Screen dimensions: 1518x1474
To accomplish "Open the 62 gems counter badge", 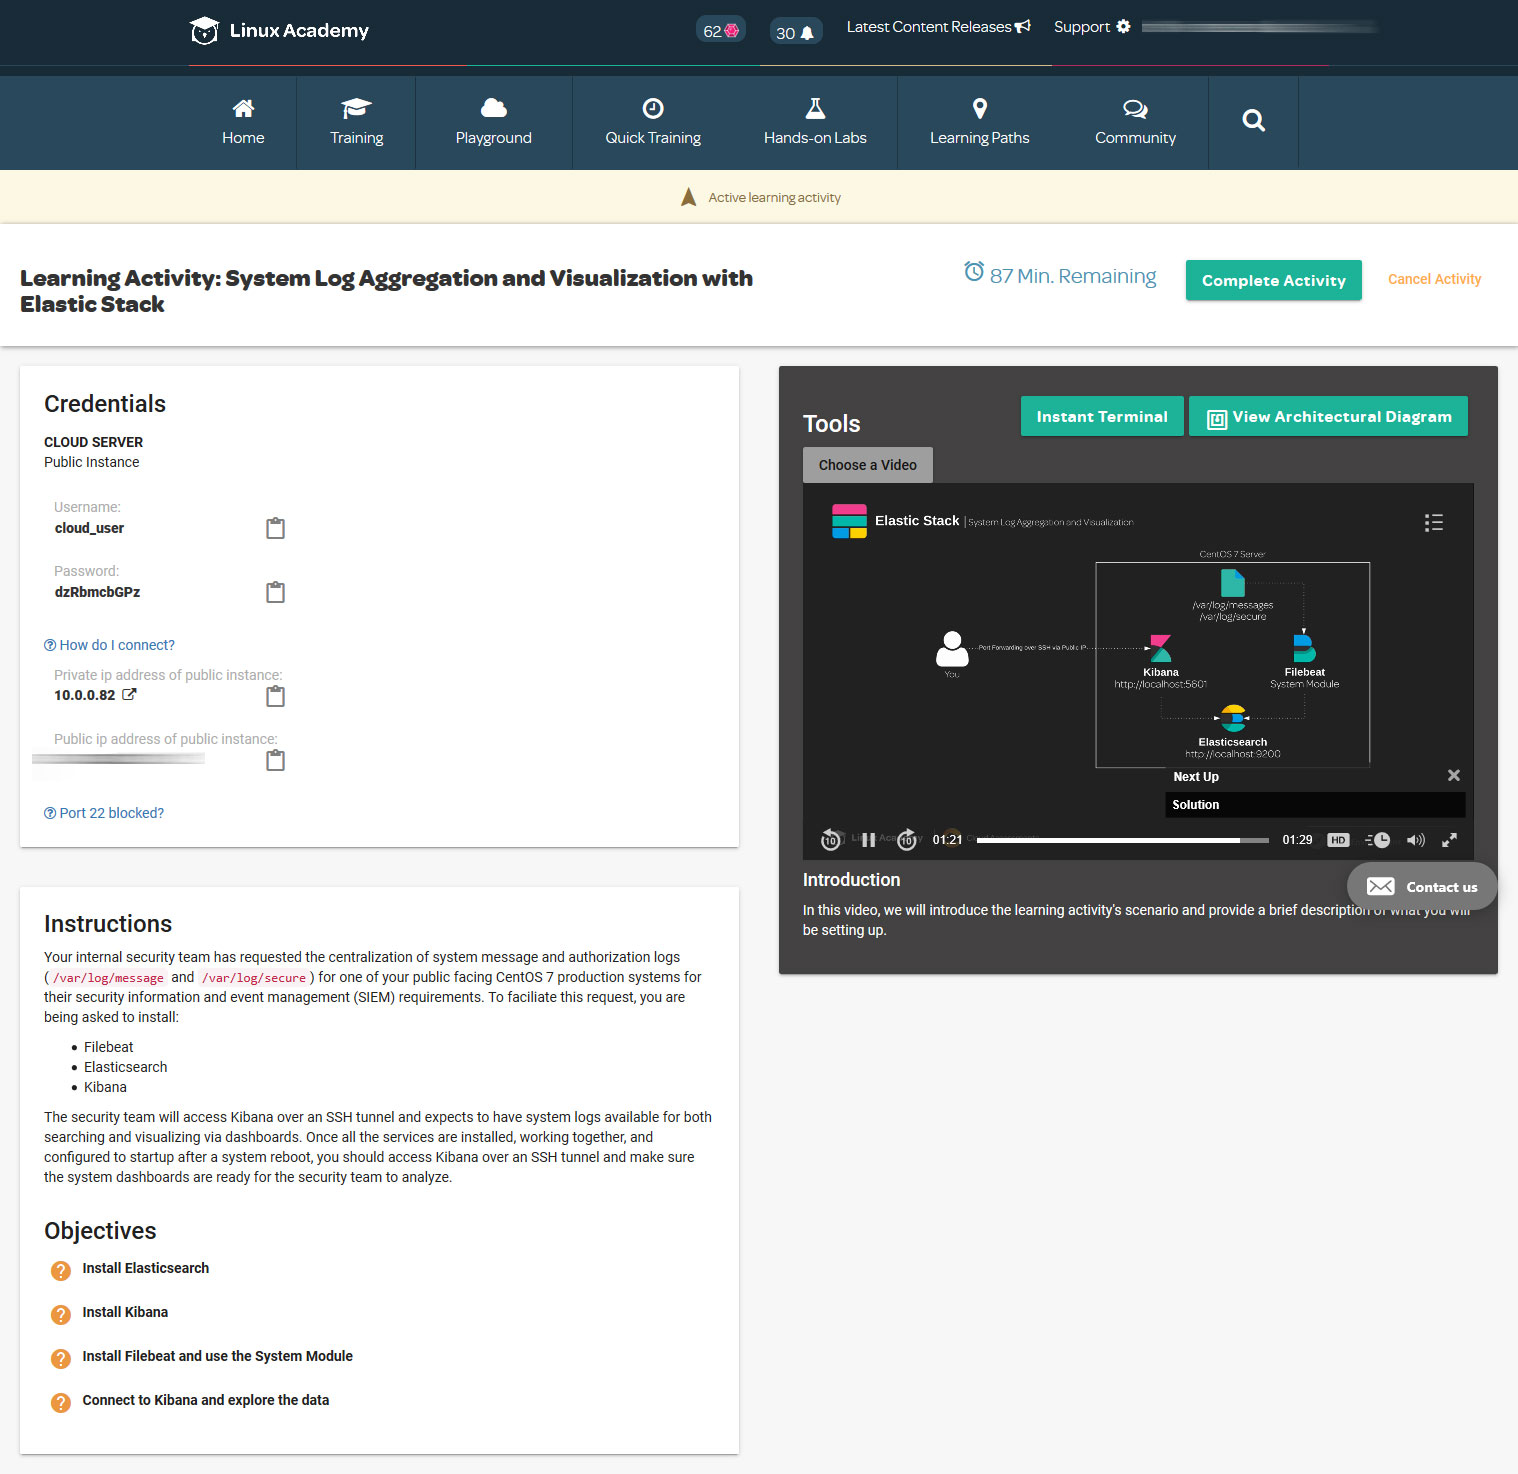I will point(721,31).
